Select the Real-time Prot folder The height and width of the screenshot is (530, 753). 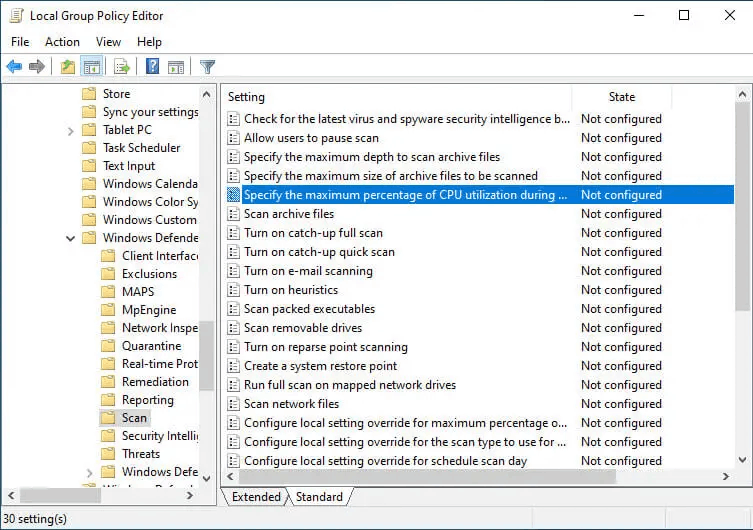(x=159, y=364)
